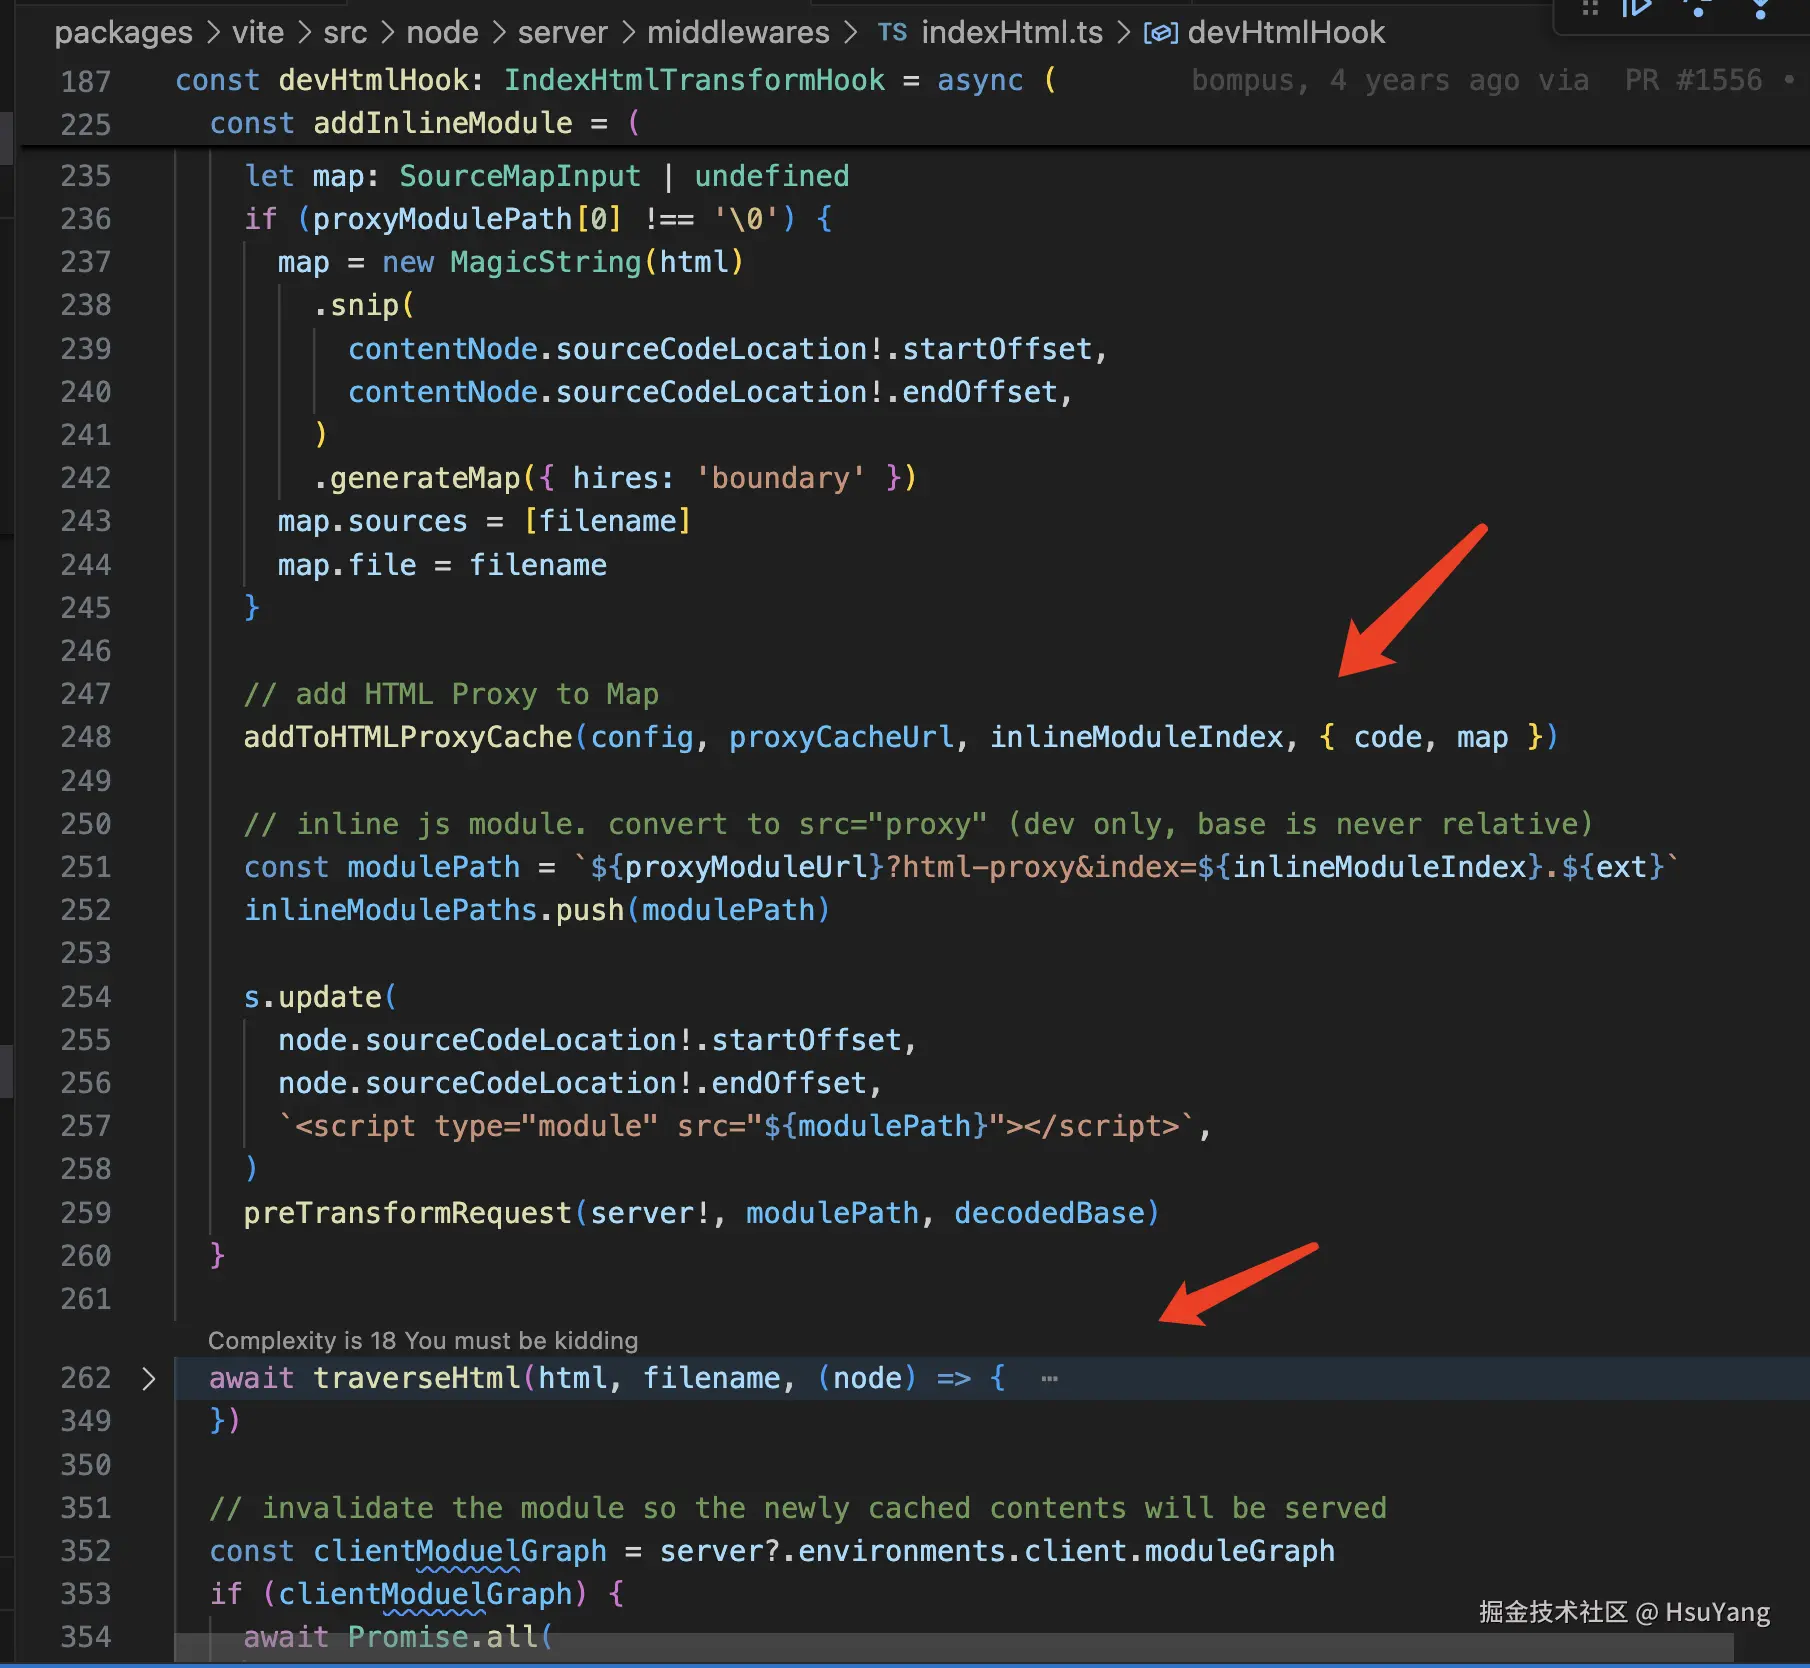The width and height of the screenshot is (1810, 1668).
Task: Click 'preTransformRequest' on line 259
Action: [408, 1213]
